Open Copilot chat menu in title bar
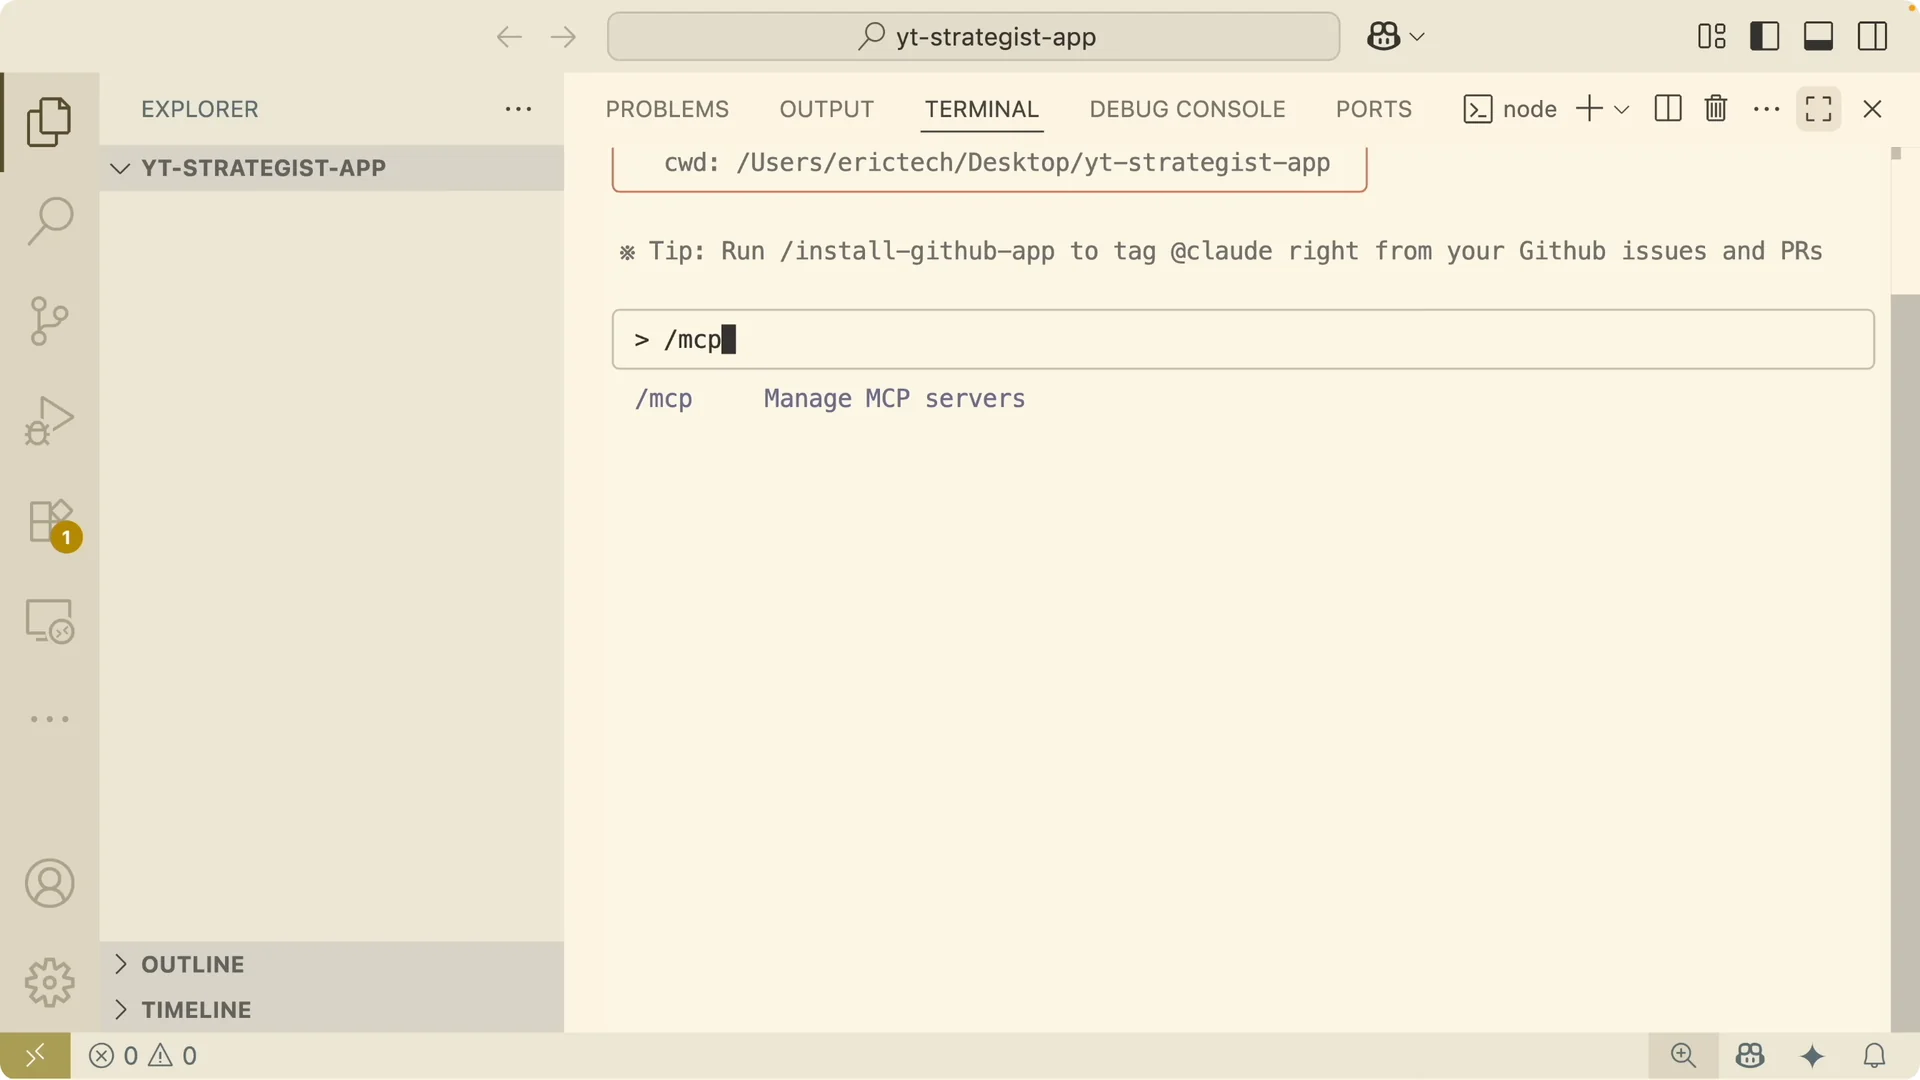Screen dimensions: 1920x1080 tap(1384, 37)
